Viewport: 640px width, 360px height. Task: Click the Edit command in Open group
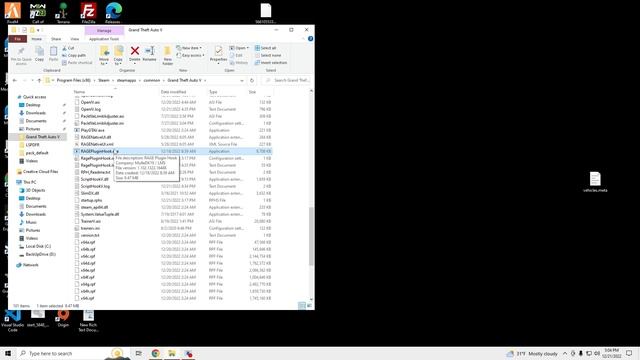236,55
